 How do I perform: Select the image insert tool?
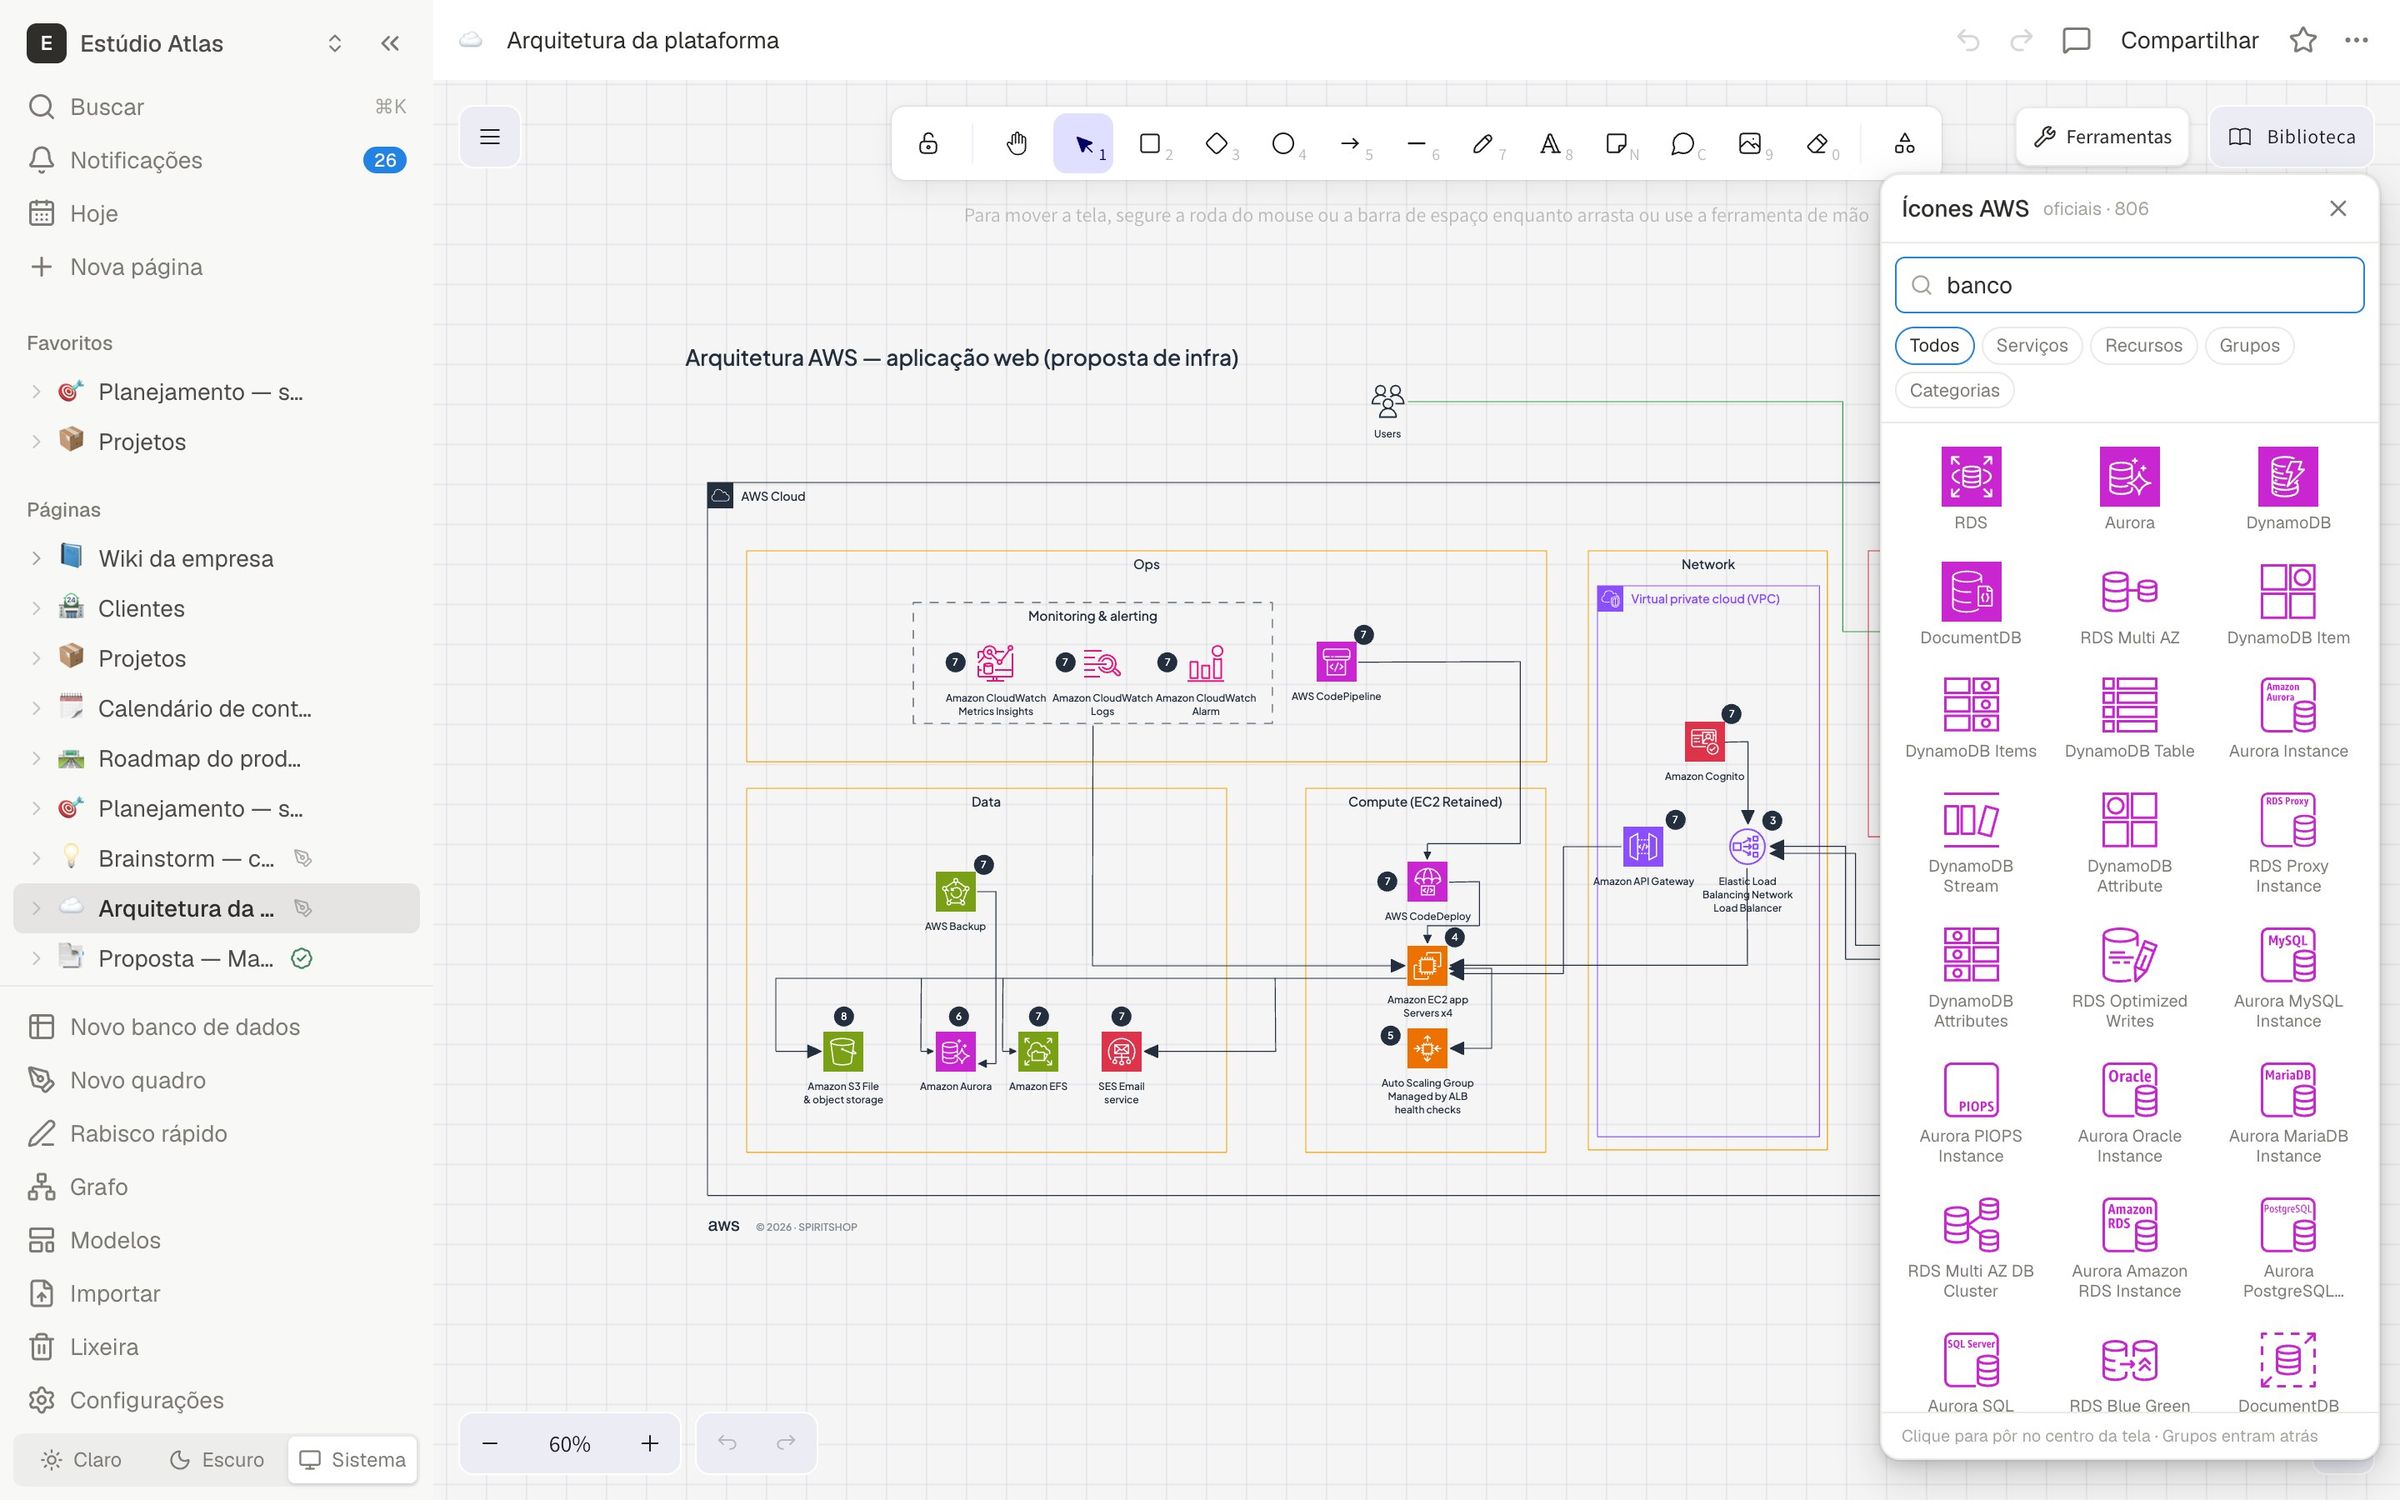[1750, 144]
